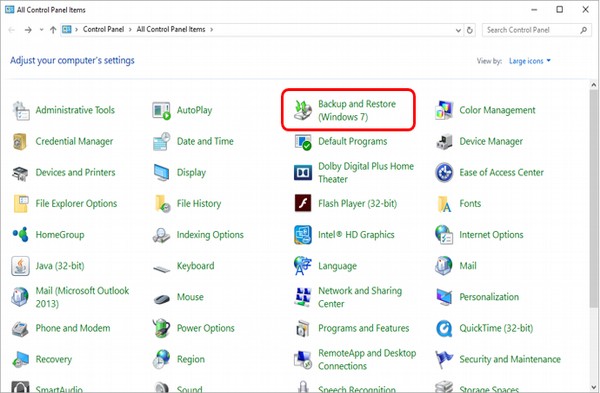Open the Java (32-bit) icon

(x=20, y=266)
